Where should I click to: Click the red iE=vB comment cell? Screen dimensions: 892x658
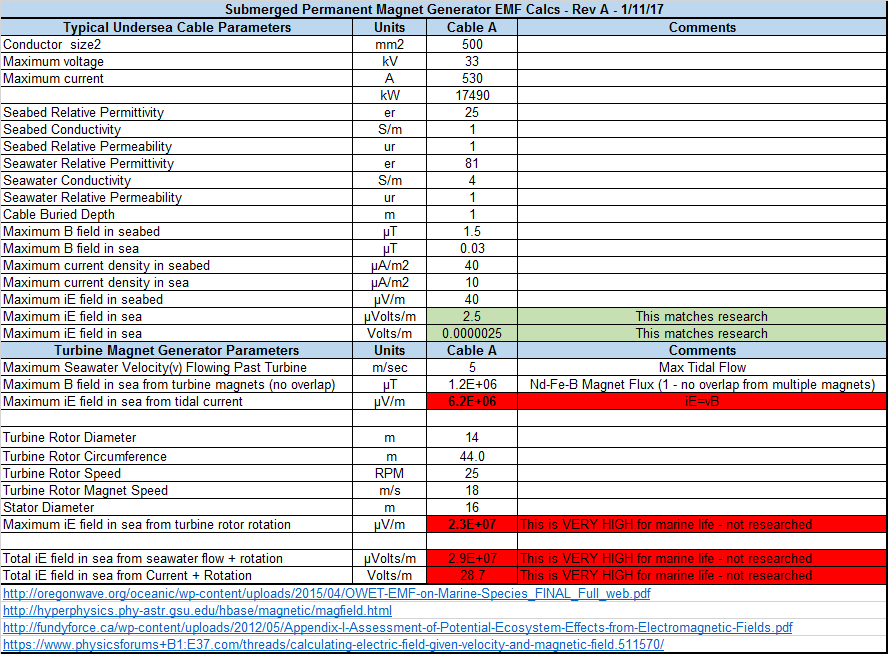[702, 401]
